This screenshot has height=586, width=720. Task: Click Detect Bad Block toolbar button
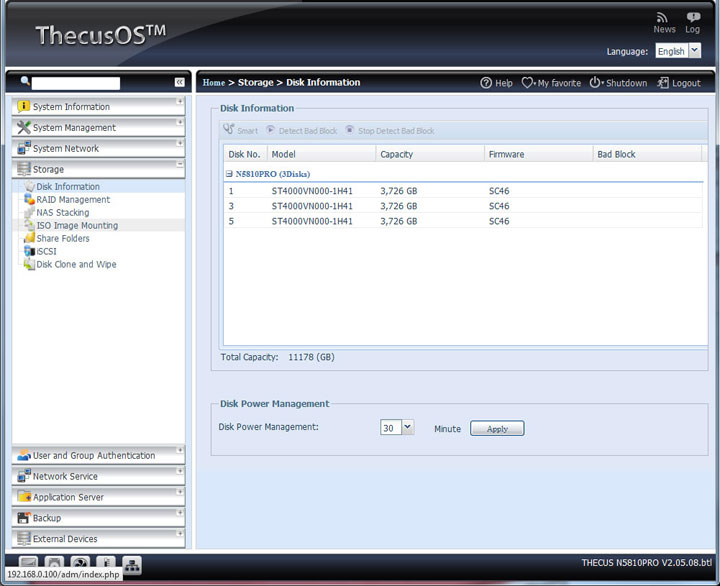(x=302, y=130)
